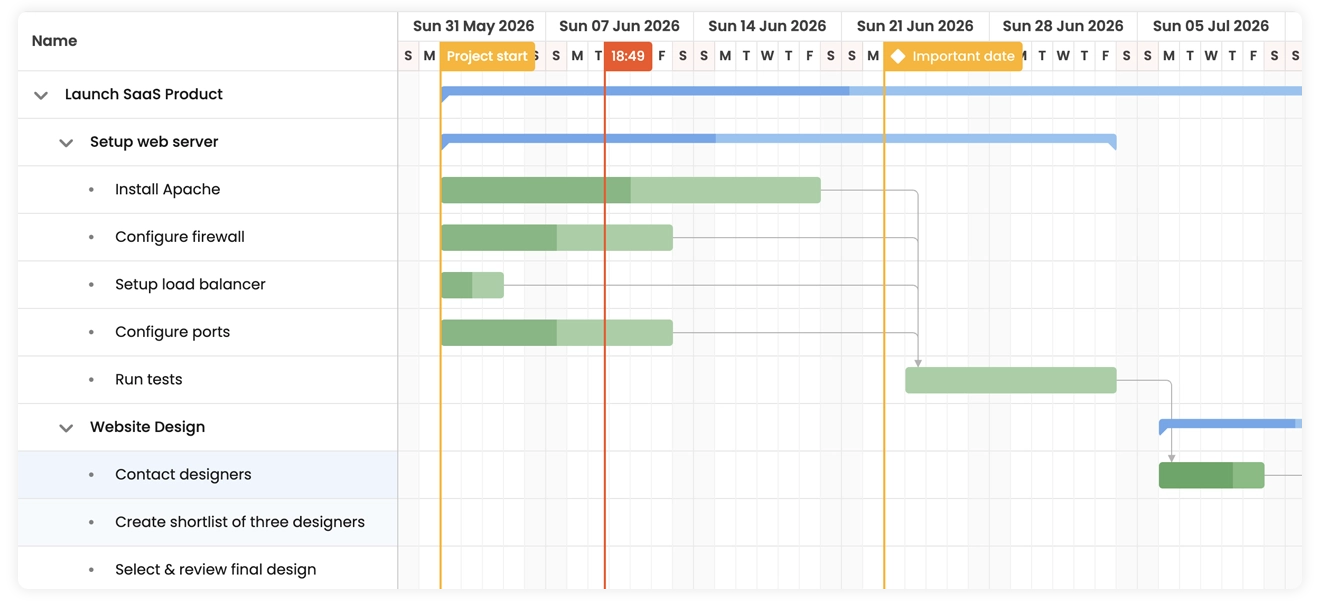Click the Configure firewall task bar

click(557, 237)
